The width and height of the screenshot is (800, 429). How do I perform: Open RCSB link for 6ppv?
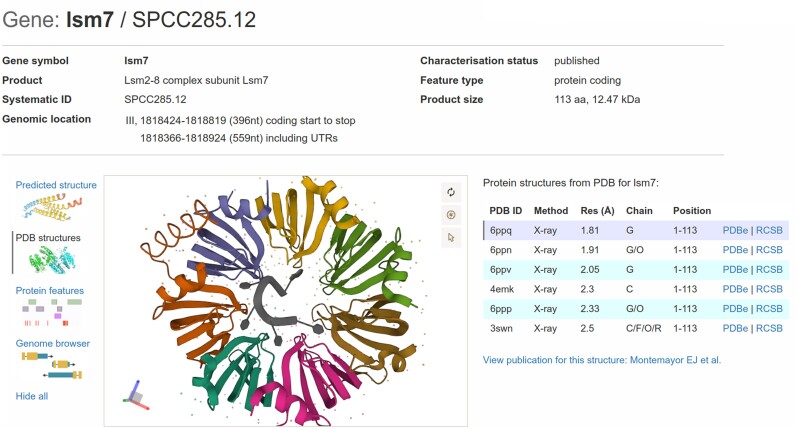pyautogui.click(x=769, y=270)
